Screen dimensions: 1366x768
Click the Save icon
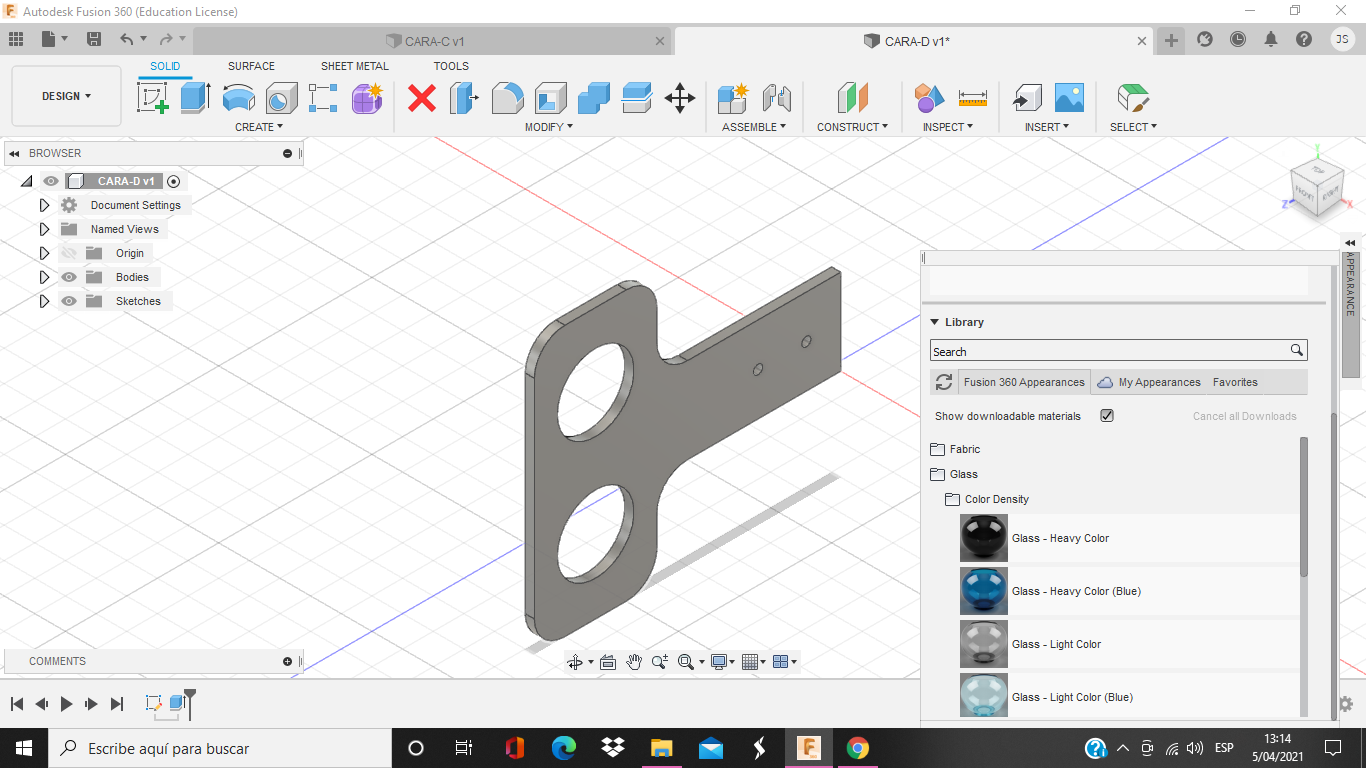[94, 39]
